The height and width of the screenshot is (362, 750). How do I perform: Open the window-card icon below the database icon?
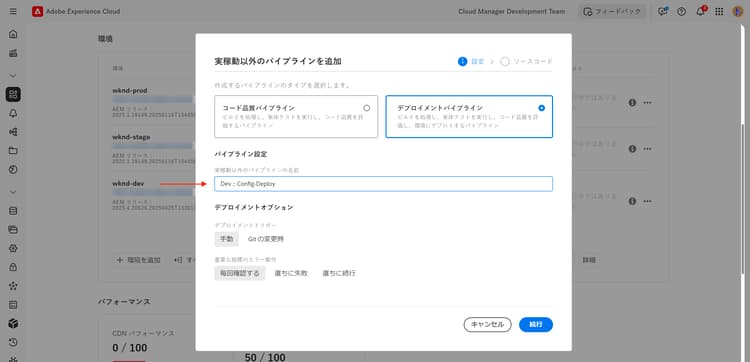[x=13, y=230]
